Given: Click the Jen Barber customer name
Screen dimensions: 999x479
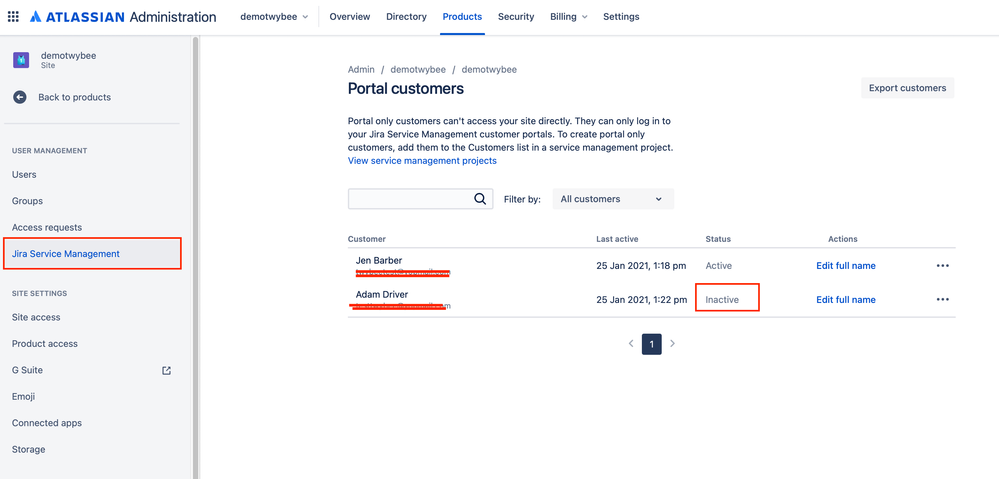Looking at the screenshot, I should [x=379, y=261].
